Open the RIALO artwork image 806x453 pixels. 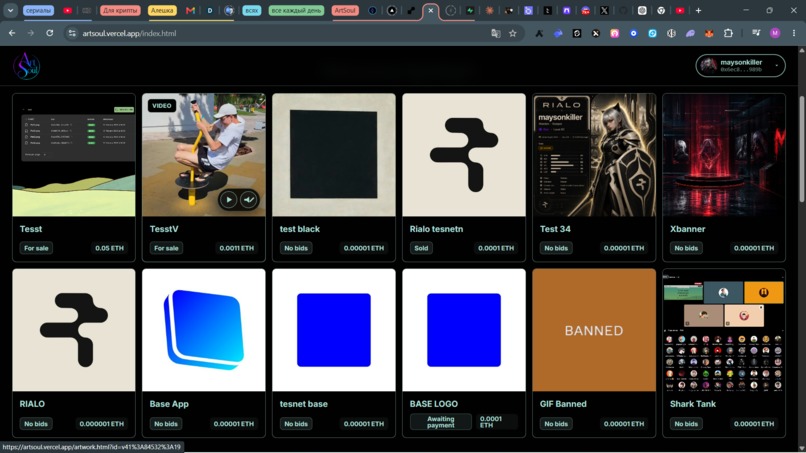click(74, 330)
